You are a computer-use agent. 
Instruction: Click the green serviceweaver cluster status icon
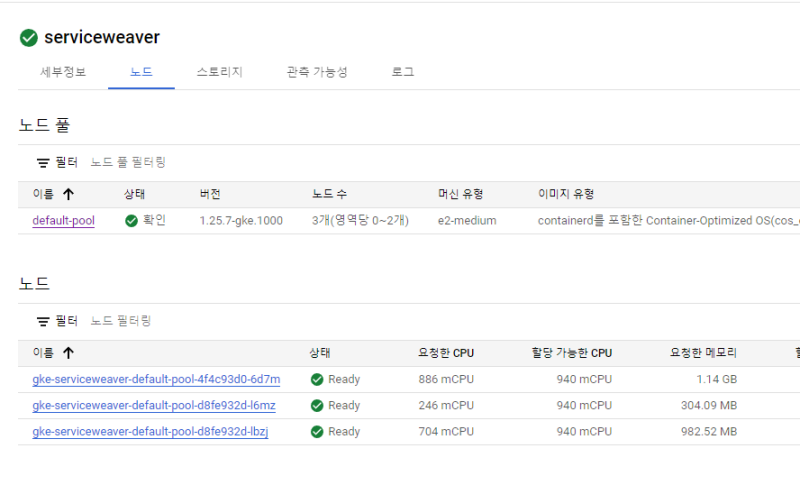29,38
